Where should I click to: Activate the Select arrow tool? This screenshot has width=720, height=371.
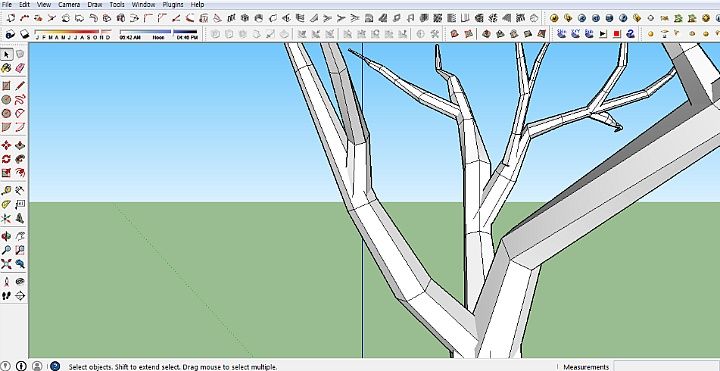click(6, 55)
